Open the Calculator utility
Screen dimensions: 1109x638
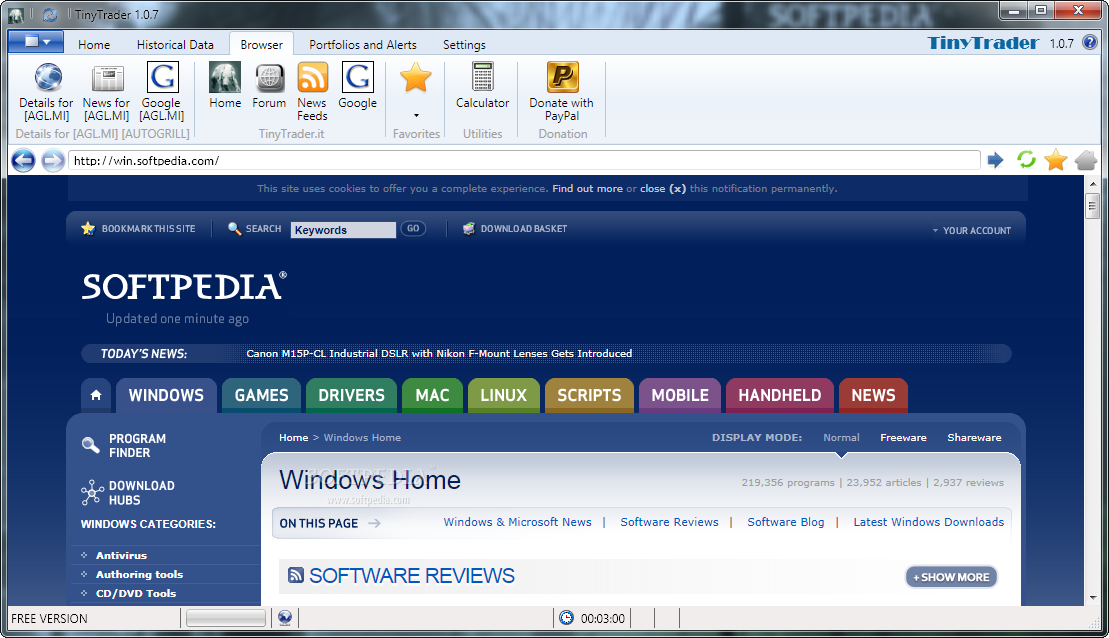482,77
